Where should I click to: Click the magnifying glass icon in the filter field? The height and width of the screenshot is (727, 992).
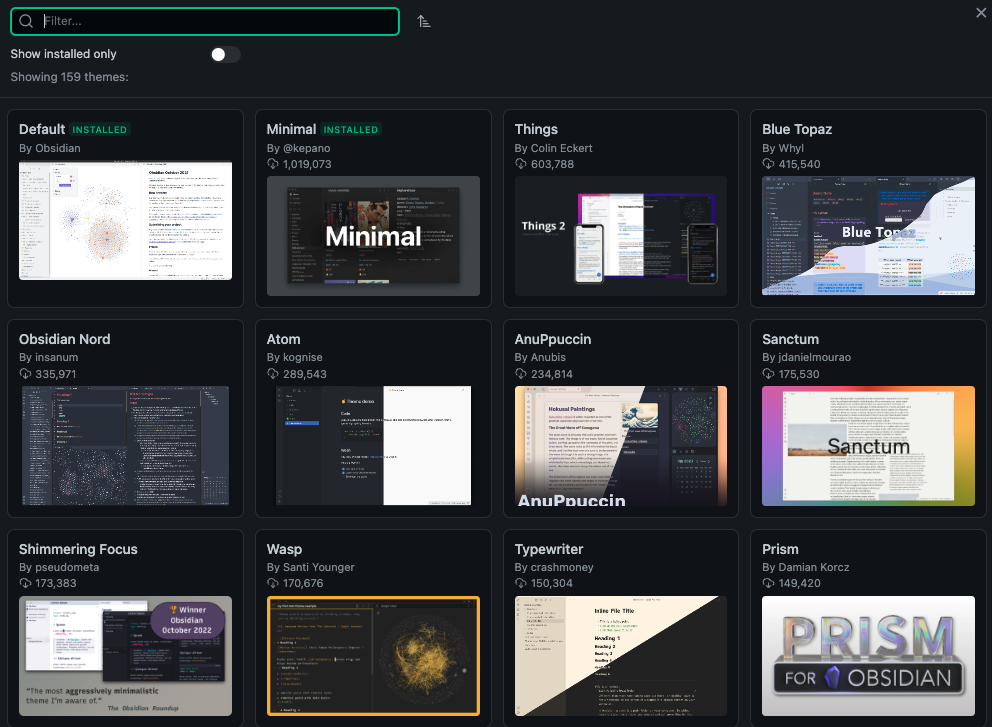coord(24,20)
